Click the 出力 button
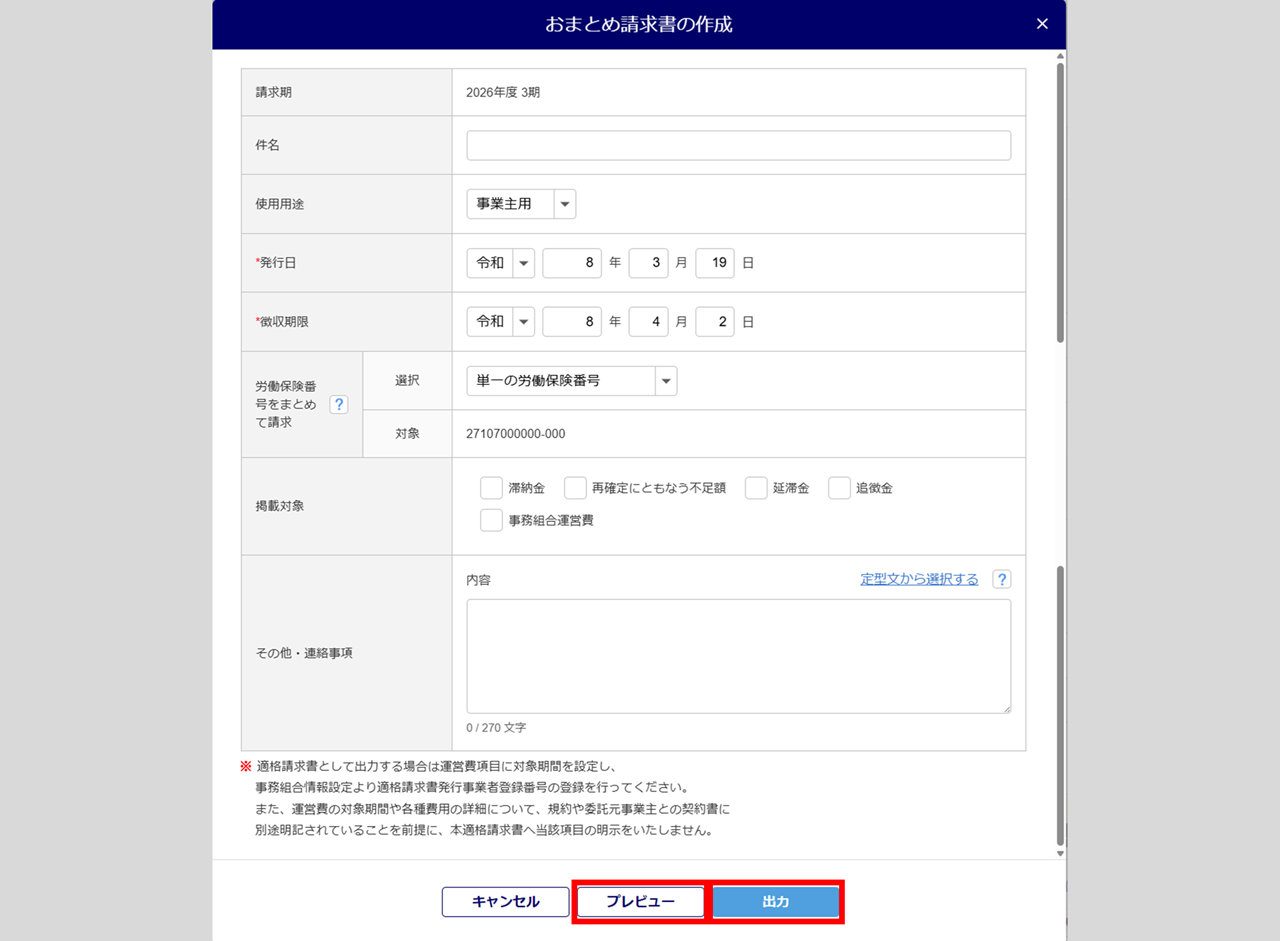This screenshot has height=941, width=1280. (776, 902)
